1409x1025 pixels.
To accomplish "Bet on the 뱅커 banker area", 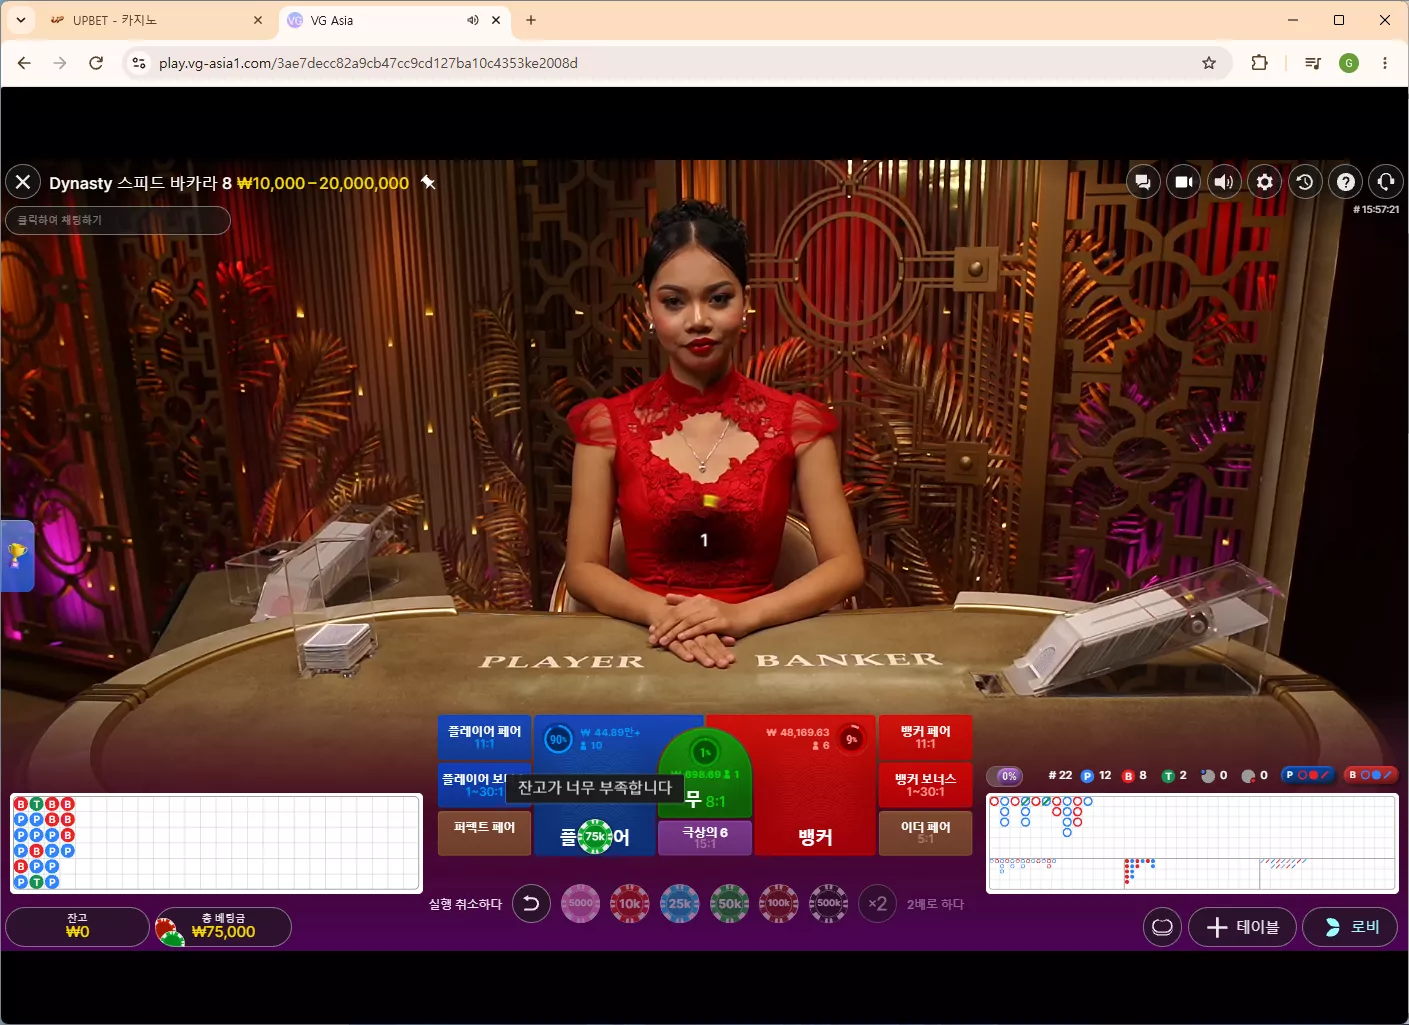I will [x=815, y=785].
